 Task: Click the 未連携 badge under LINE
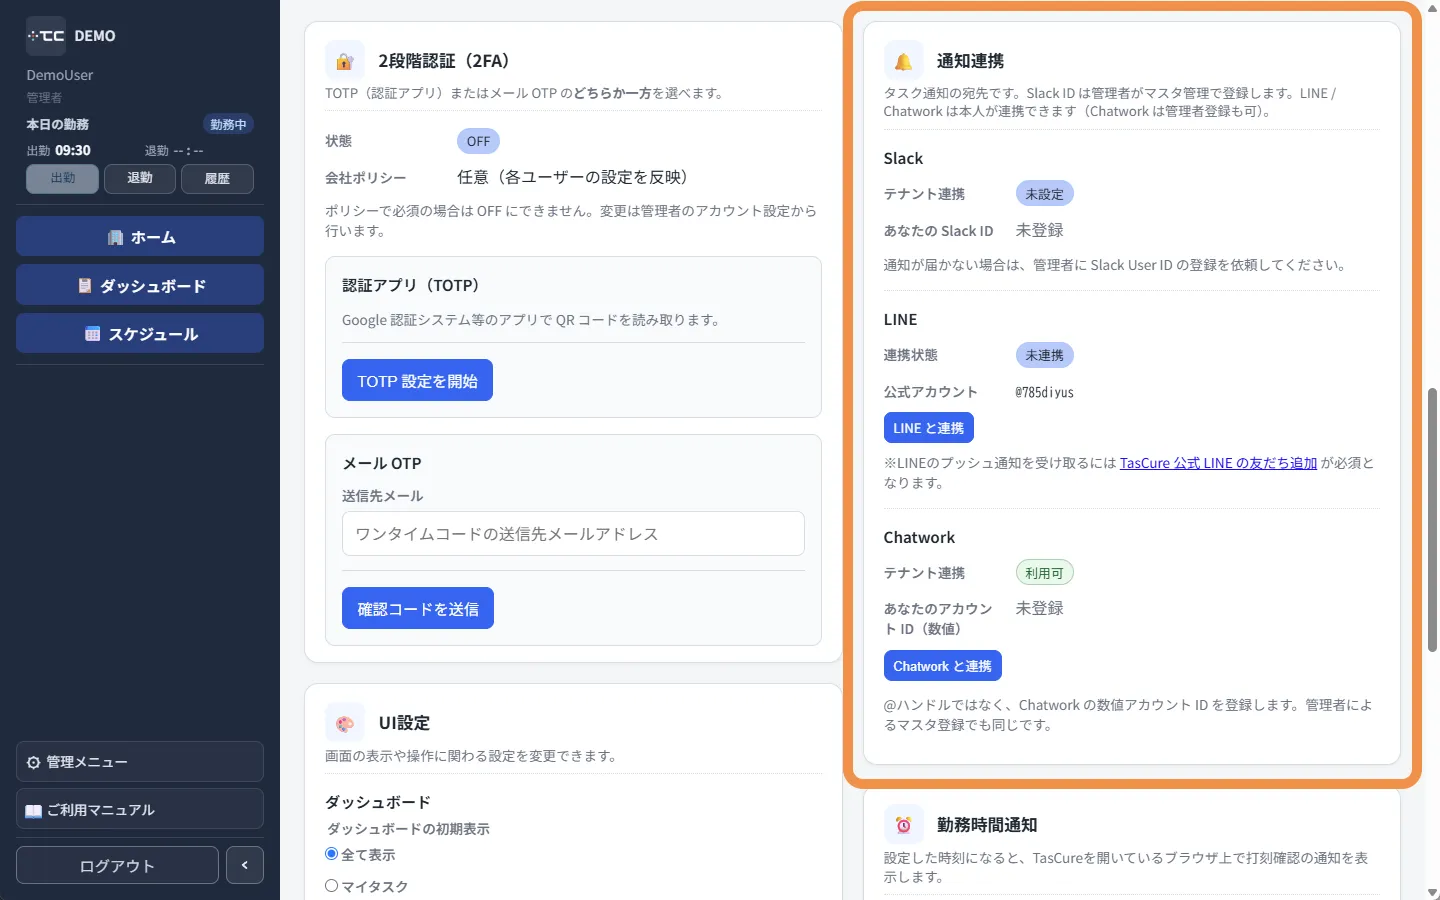[x=1044, y=355]
